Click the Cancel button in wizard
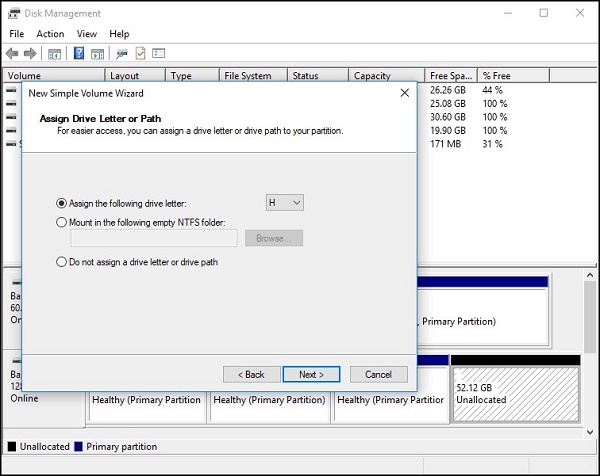 pos(378,374)
